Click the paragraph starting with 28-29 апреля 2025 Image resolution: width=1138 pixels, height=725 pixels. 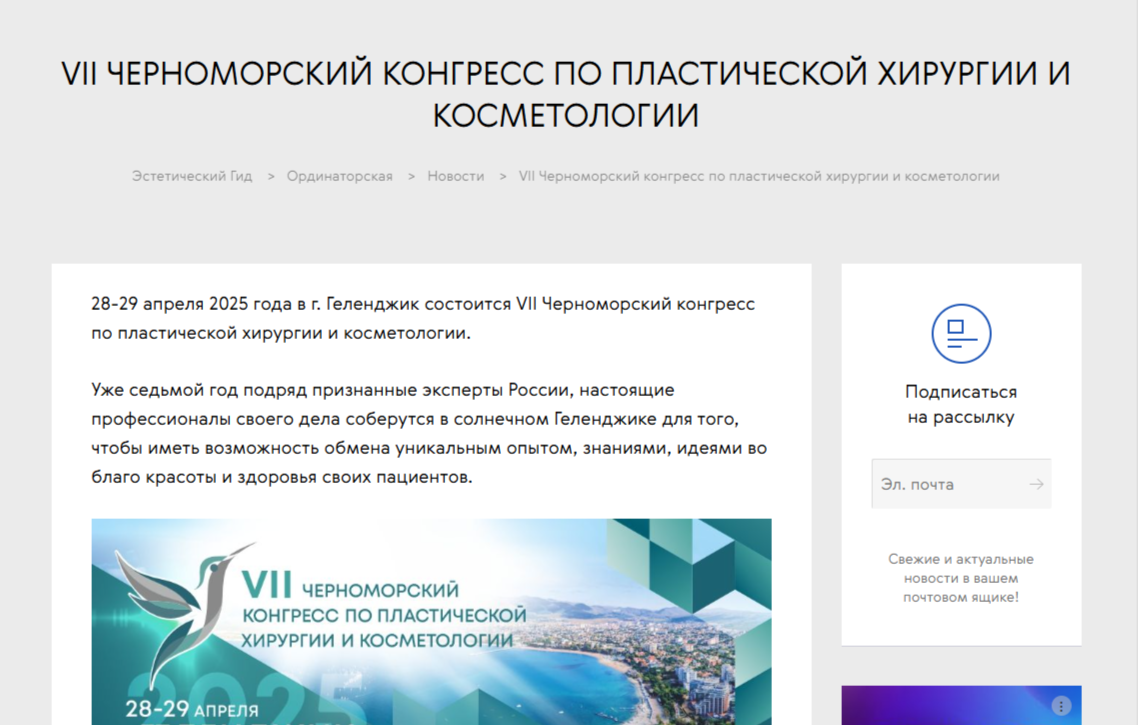(x=422, y=318)
